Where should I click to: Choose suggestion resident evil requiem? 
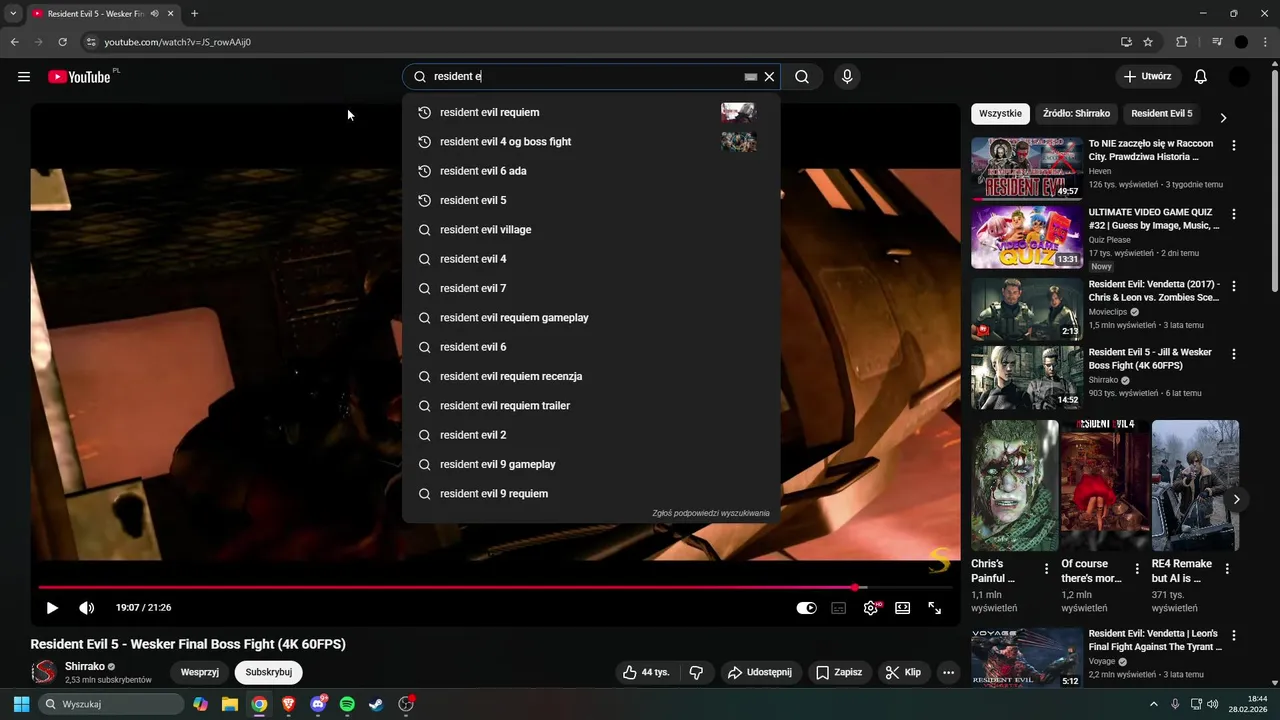pos(591,113)
